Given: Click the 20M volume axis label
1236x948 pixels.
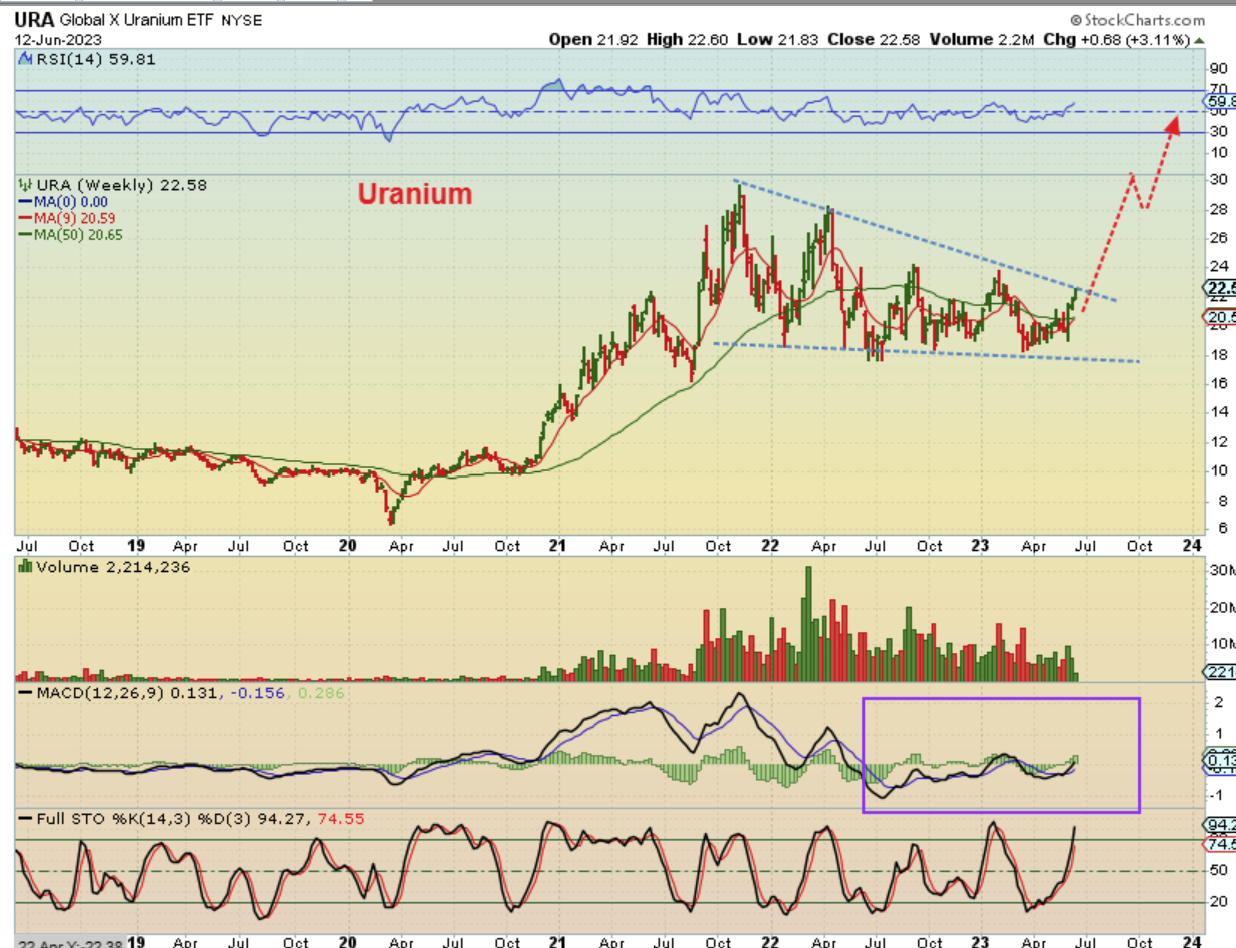Looking at the screenshot, I should (x=1221, y=607).
